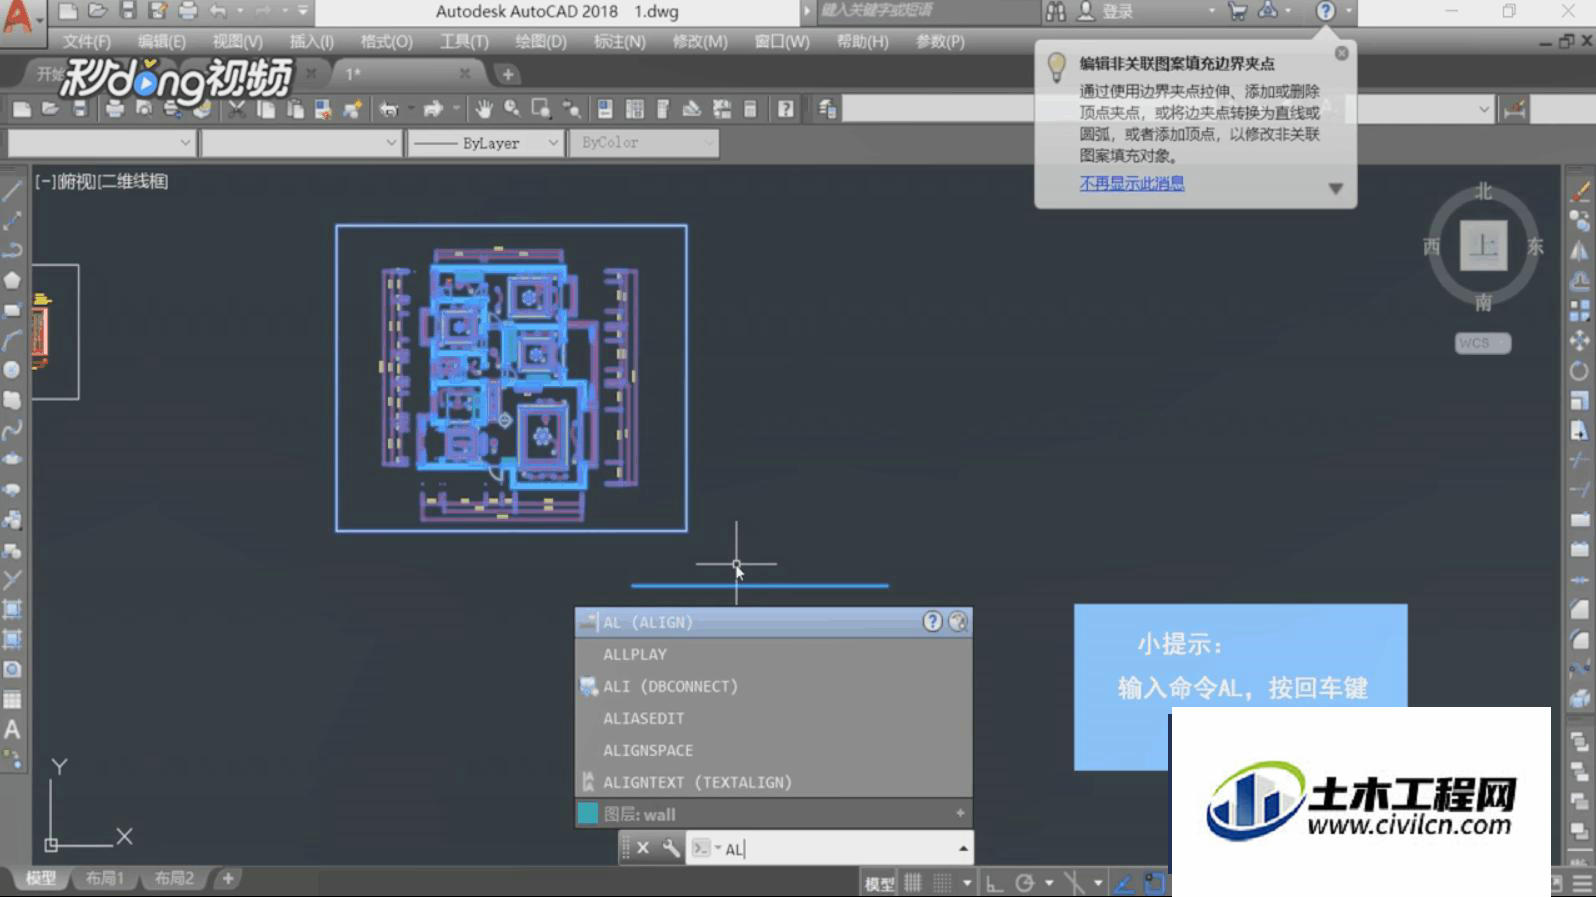Click the Open folder icon in the Quick Access toolbar
The image size is (1596, 897).
pyautogui.click(x=97, y=11)
